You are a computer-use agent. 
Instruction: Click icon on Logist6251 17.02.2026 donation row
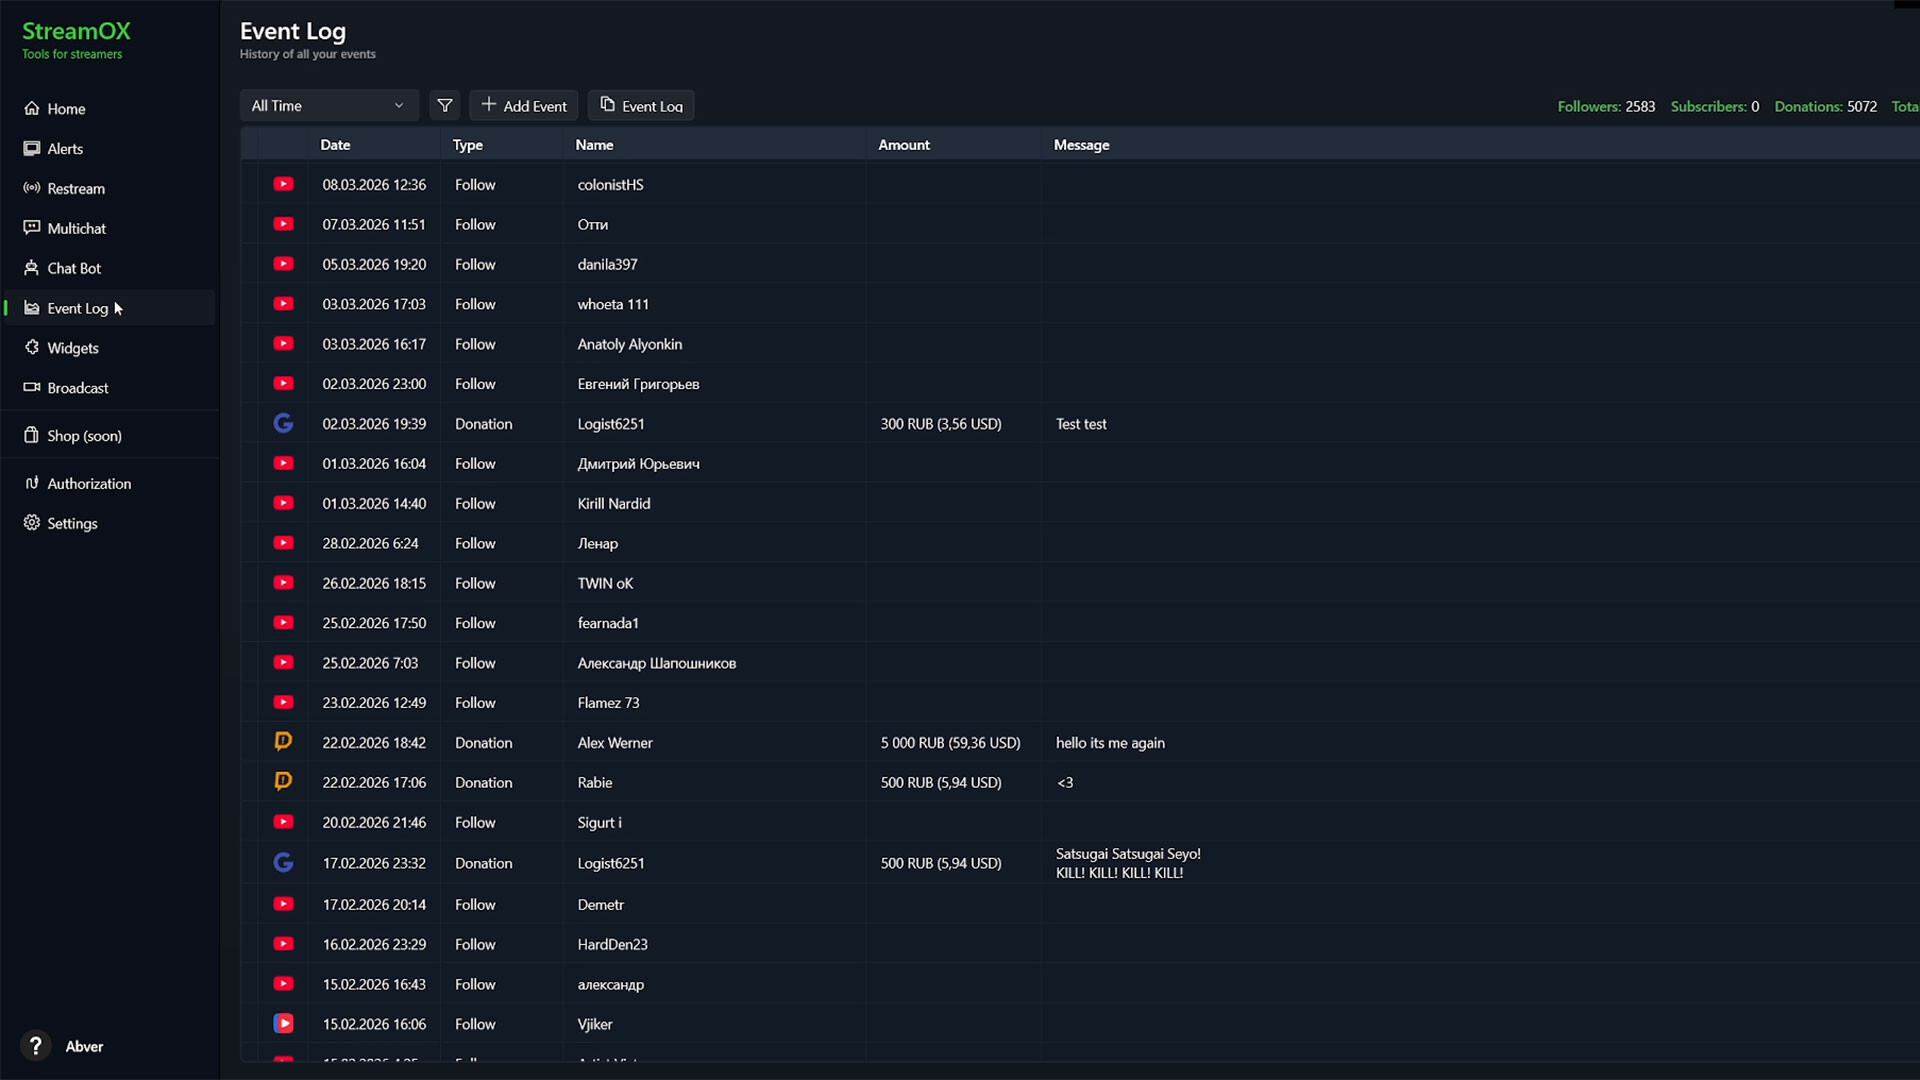click(284, 862)
